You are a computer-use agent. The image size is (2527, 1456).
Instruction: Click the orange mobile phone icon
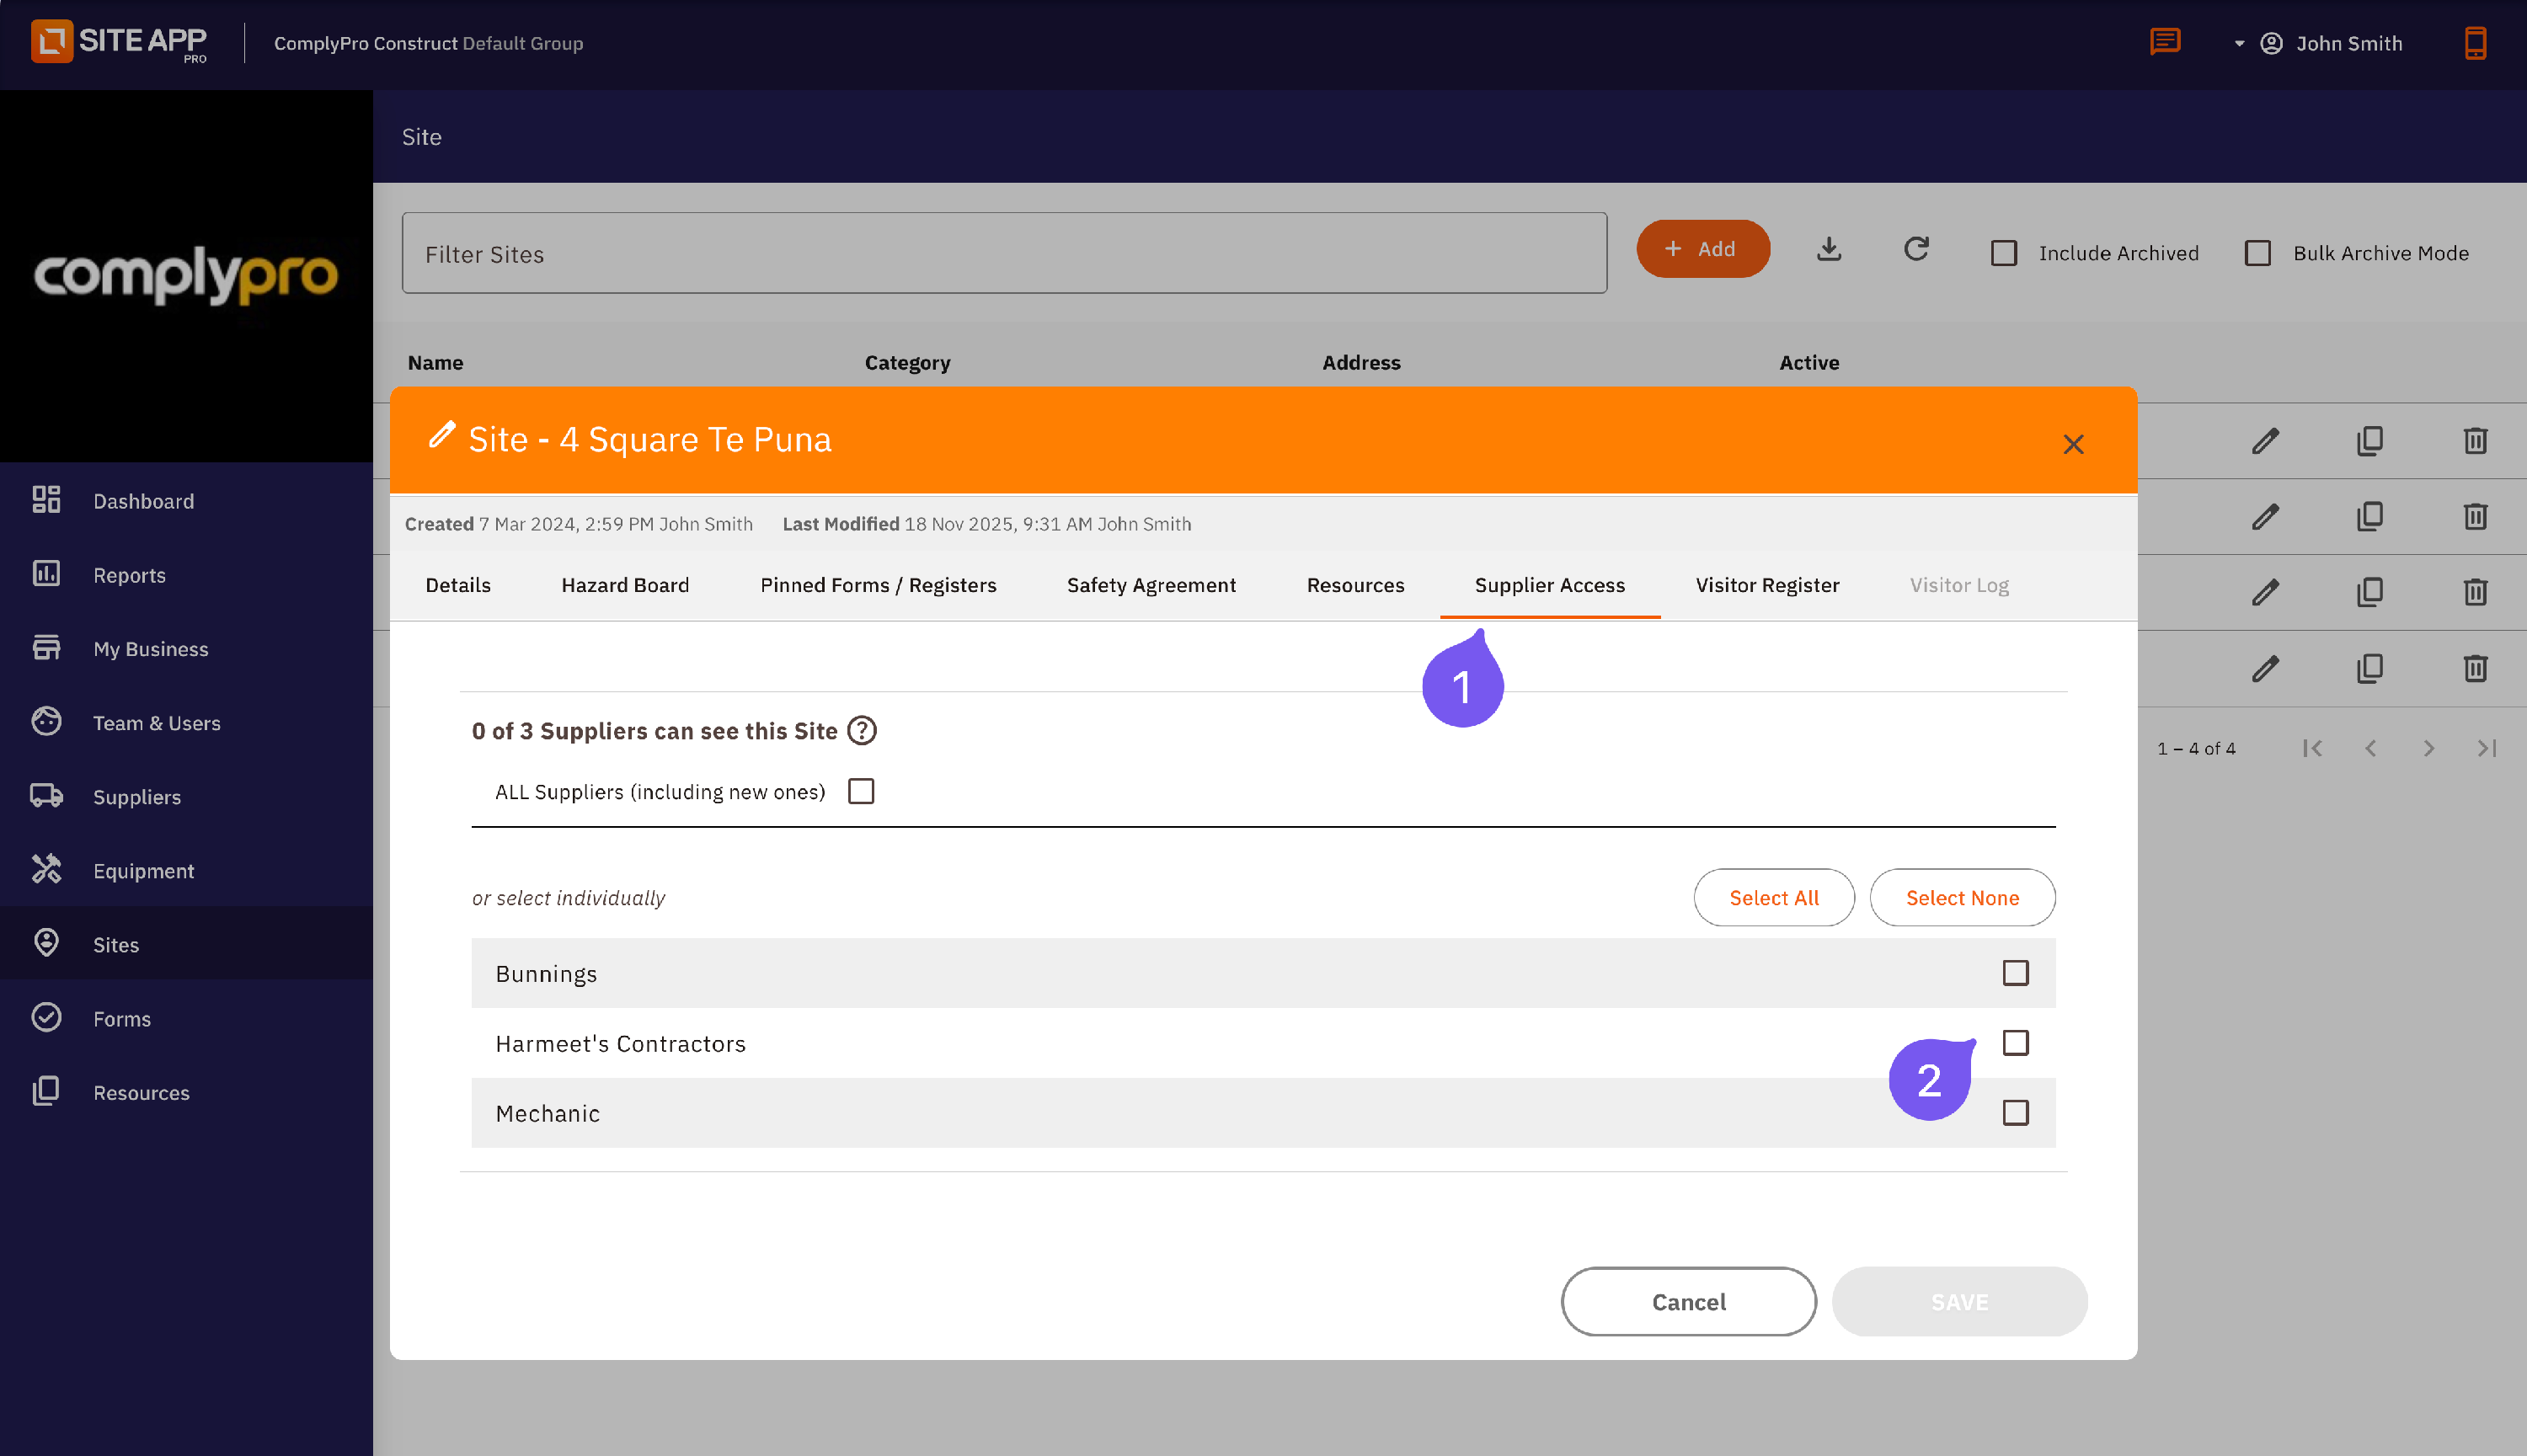(2474, 43)
